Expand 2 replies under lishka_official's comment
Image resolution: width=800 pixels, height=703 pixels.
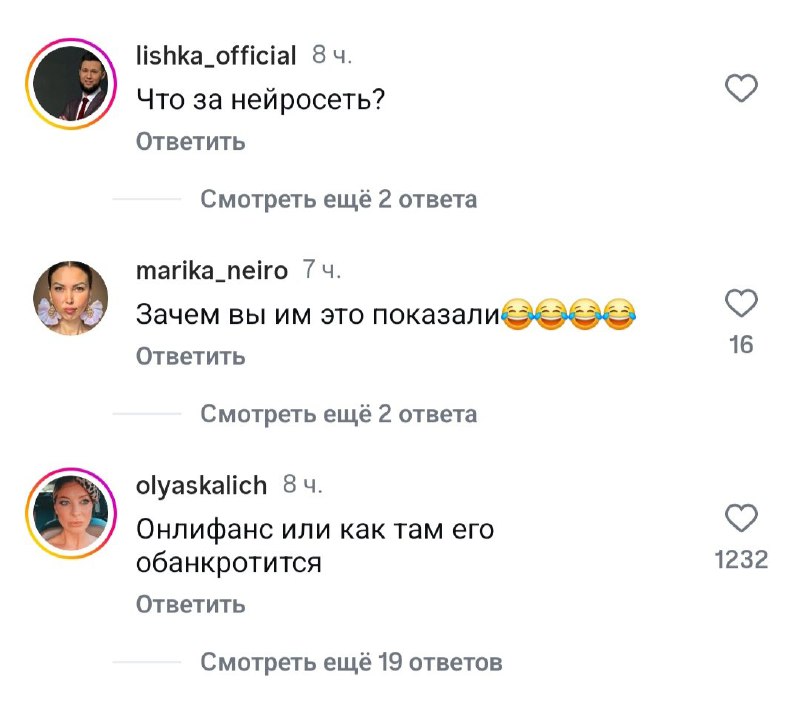(x=338, y=199)
